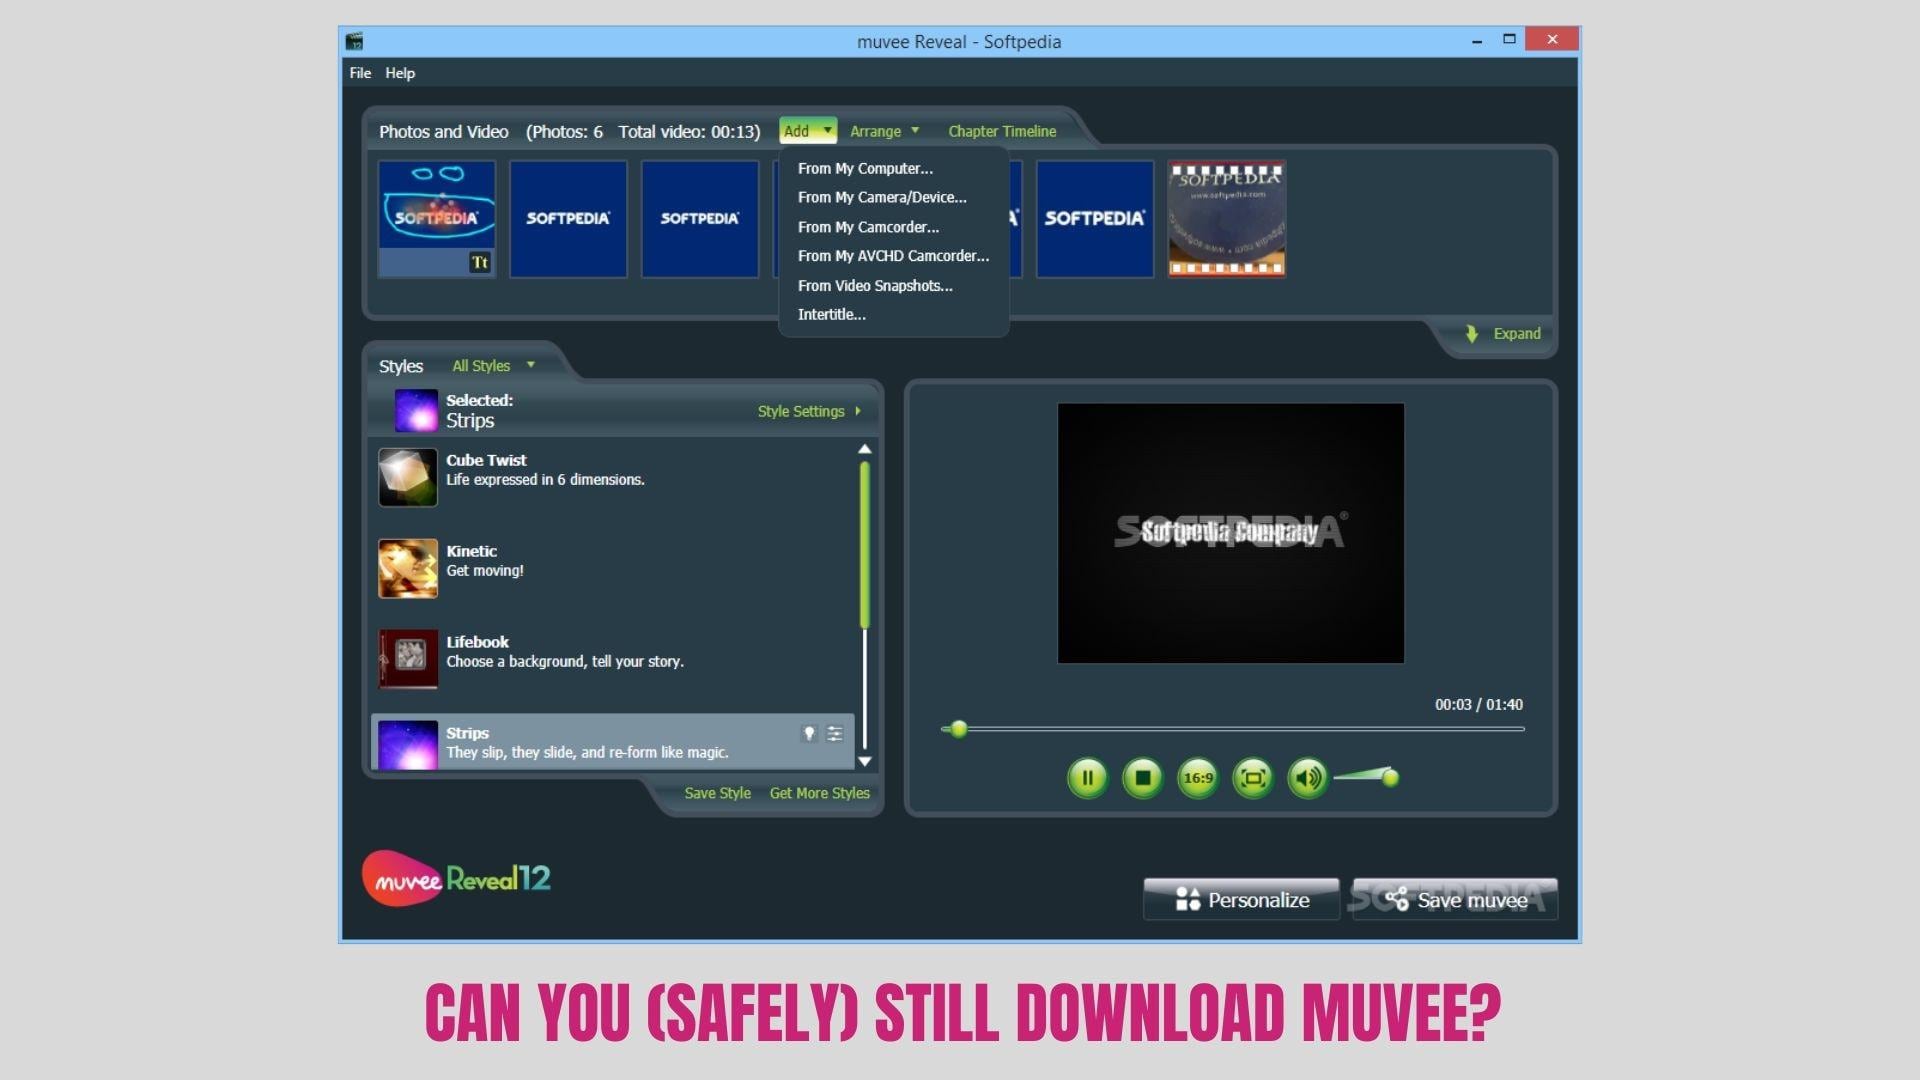Open Get More Styles
The width and height of the screenshot is (1920, 1080).
coord(819,792)
